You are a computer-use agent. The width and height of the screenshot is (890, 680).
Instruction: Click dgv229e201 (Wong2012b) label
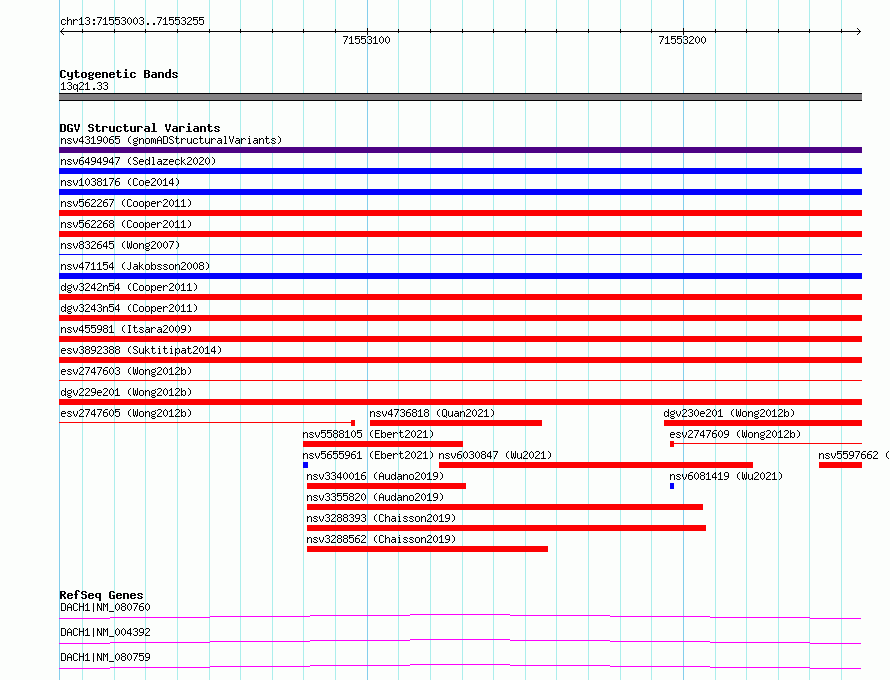pos(126,392)
